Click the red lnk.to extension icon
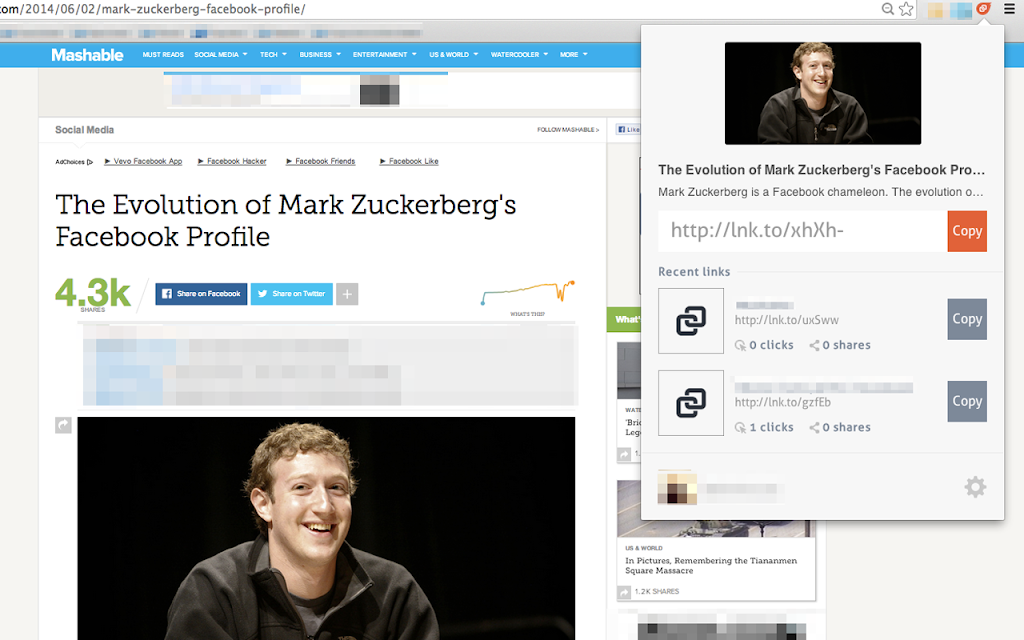The width and height of the screenshot is (1024, 640). (983, 9)
